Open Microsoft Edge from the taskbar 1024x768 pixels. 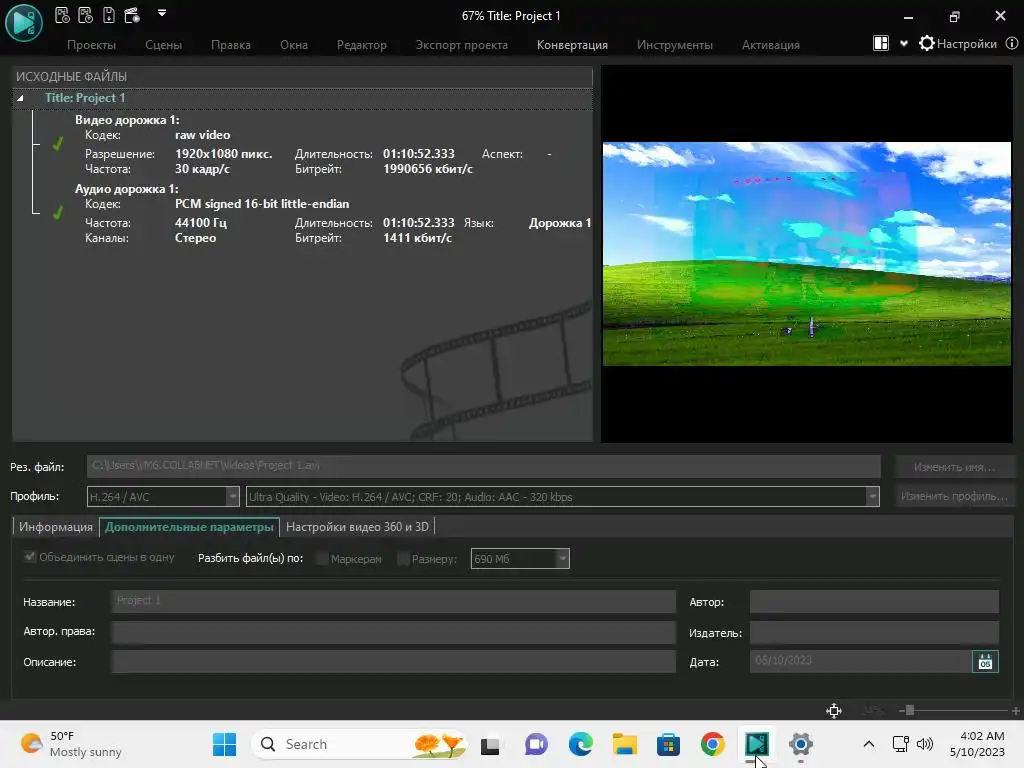point(580,744)
